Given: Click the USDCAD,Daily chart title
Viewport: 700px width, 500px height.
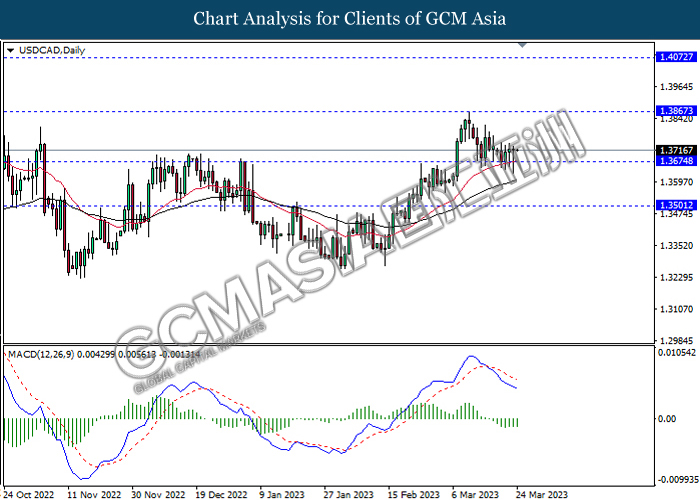Looking at the screenshot, I should point(52,50).
